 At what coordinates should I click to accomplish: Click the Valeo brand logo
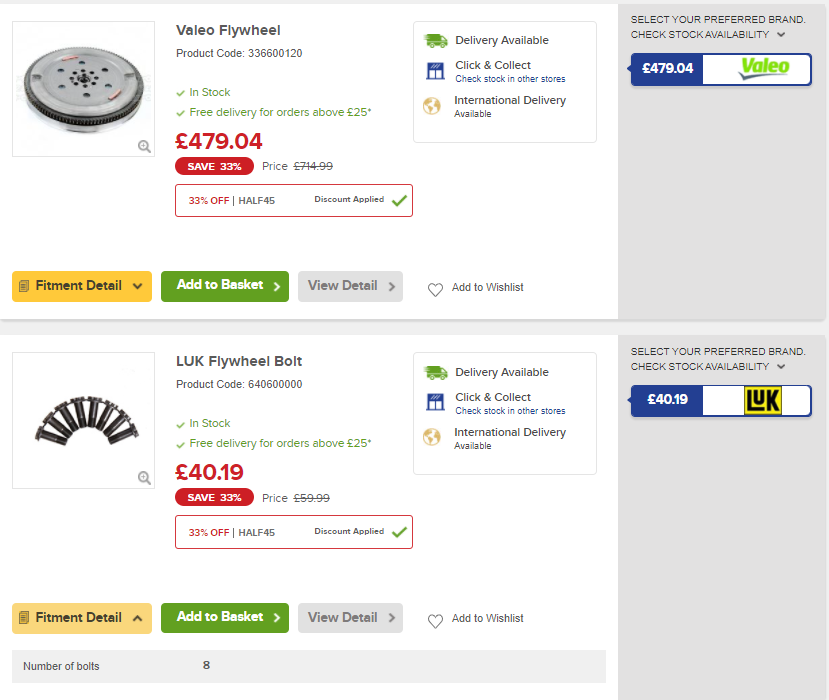(764, 68)
